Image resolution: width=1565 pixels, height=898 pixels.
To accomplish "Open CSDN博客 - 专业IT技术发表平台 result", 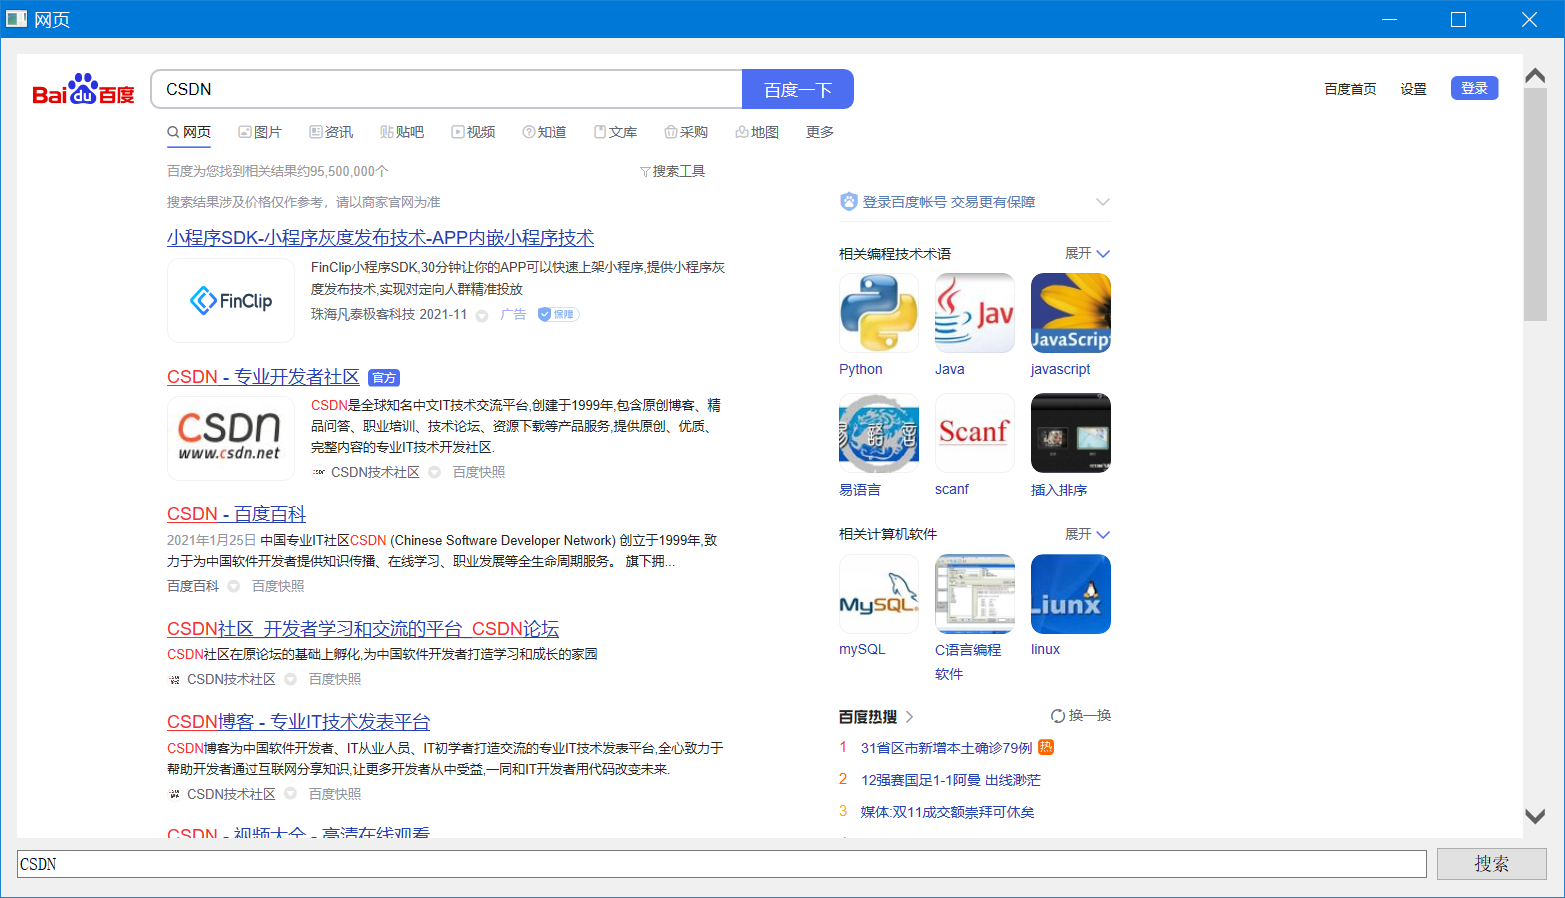I will click(x=298, y=722).
